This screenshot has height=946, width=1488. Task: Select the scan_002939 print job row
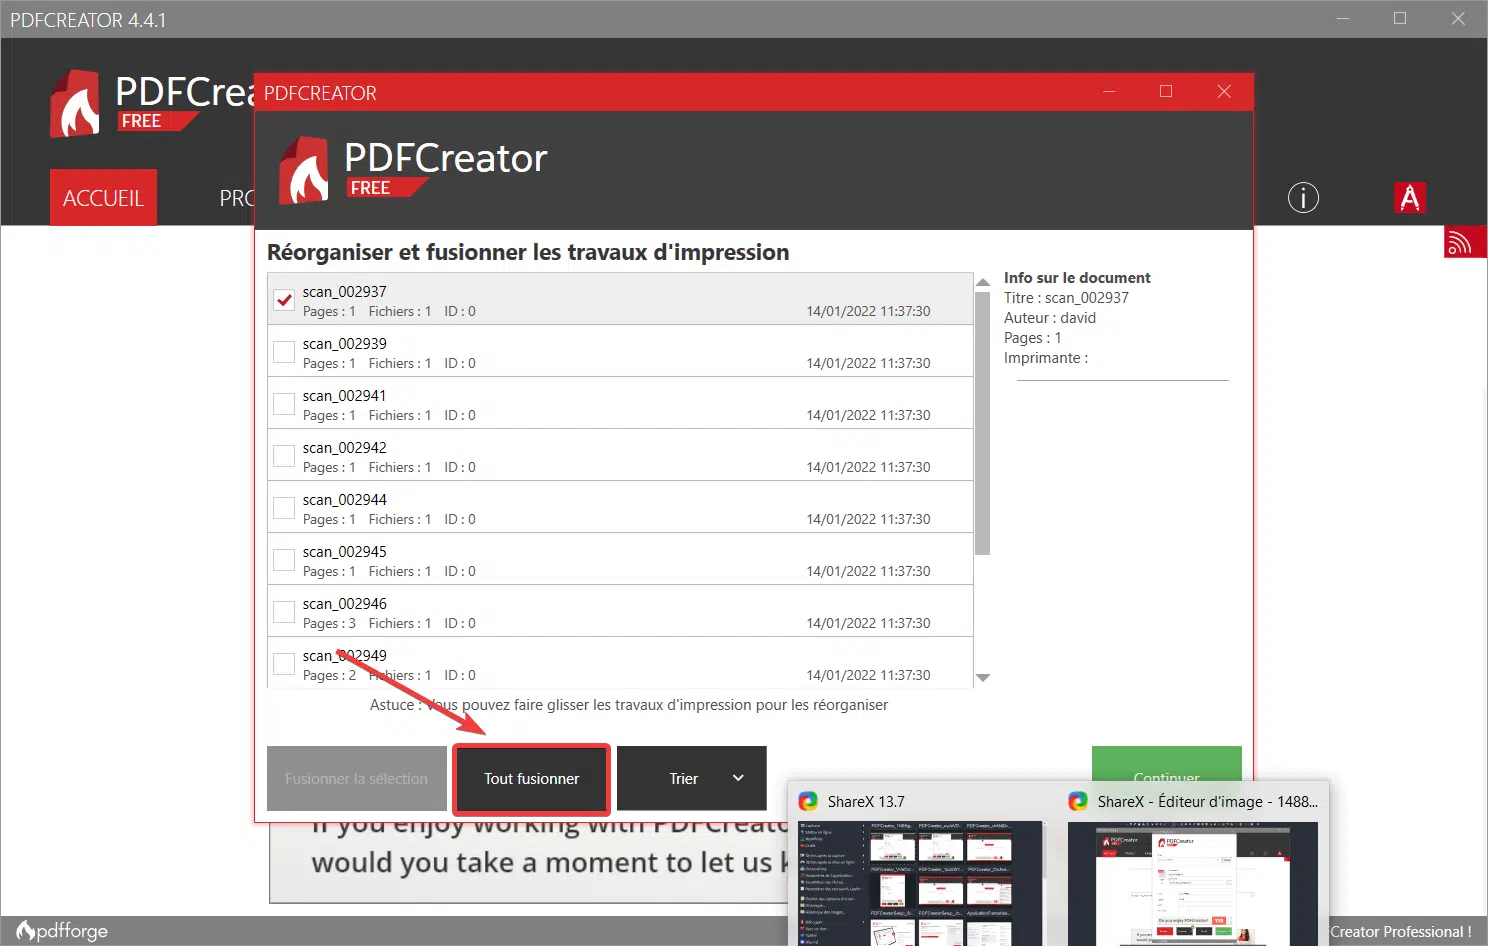[x=620, y=351]
